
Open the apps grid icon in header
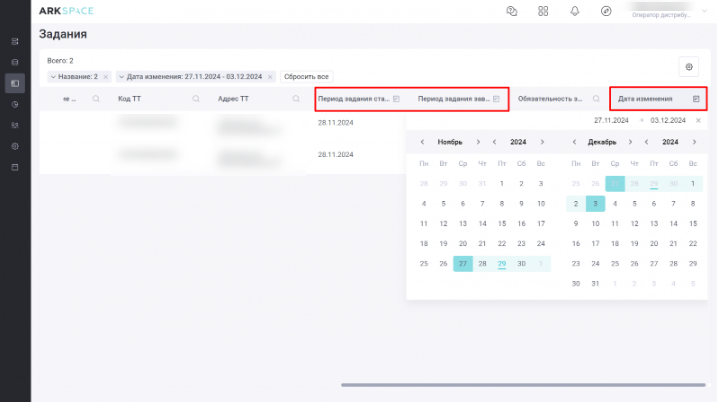click(x=543, y=11)
